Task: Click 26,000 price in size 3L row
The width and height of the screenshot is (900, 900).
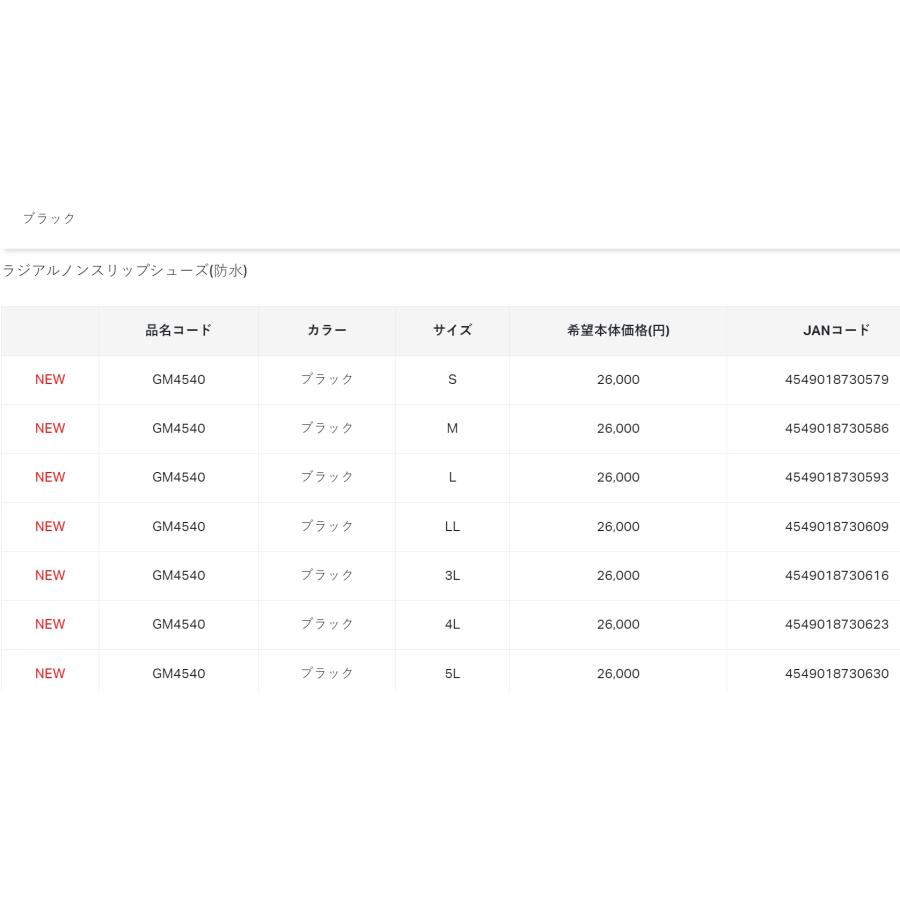Action: tap(618, 575)
